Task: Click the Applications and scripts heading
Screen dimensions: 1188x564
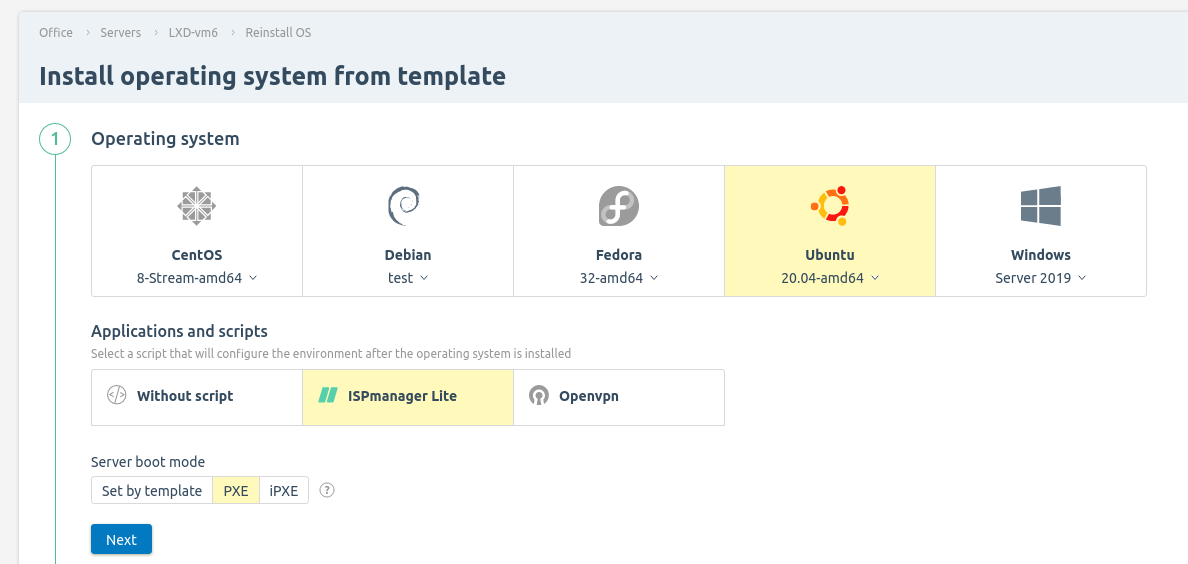Action: point(180,331)
